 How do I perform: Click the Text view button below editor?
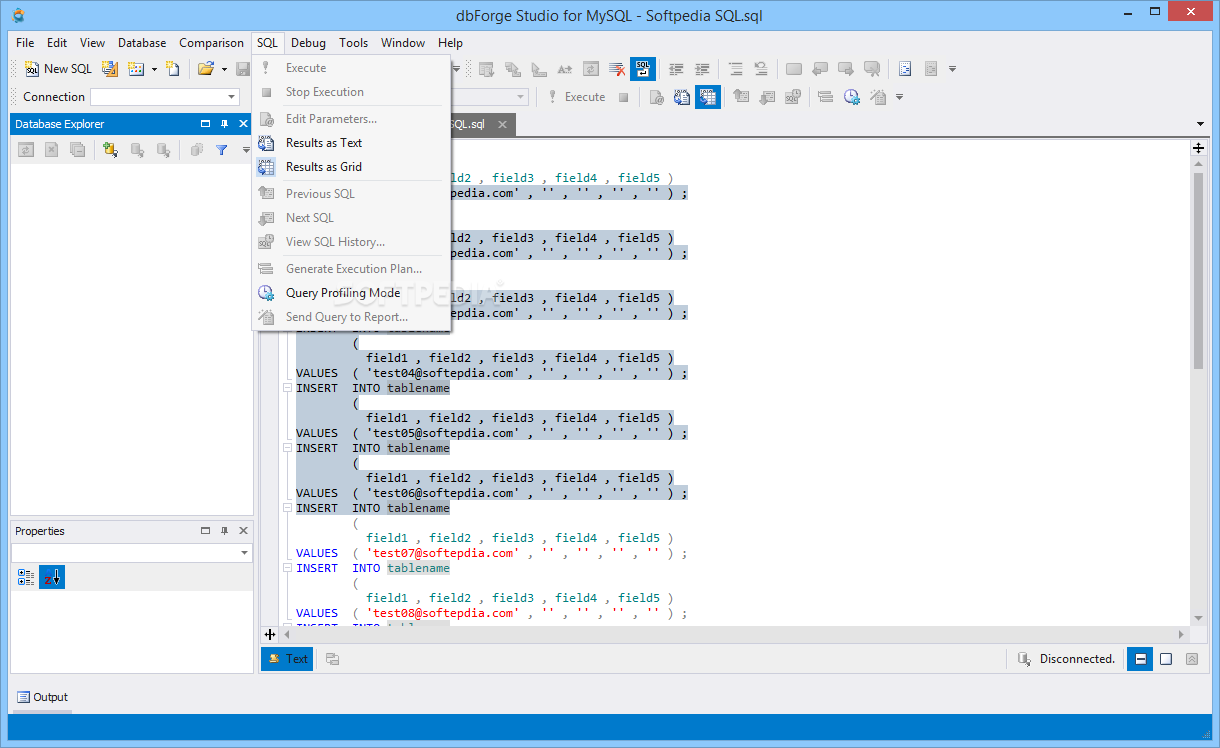pyautogui.click(x=287, y=659)
